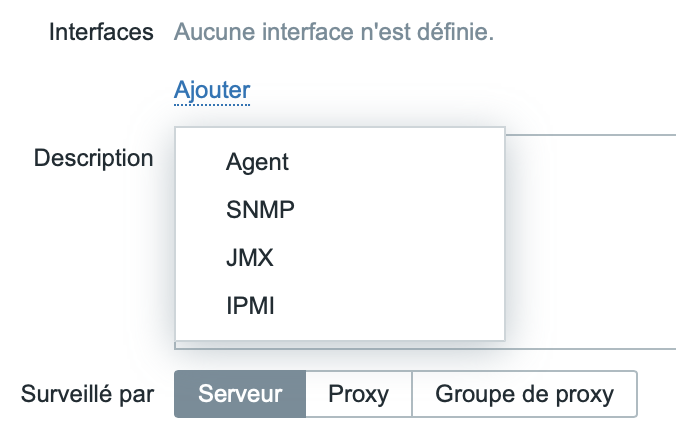Select Agent from the interface type menu
Image resolution: width=676 pixels, height=436 pixels.
(x=257, y=162)
